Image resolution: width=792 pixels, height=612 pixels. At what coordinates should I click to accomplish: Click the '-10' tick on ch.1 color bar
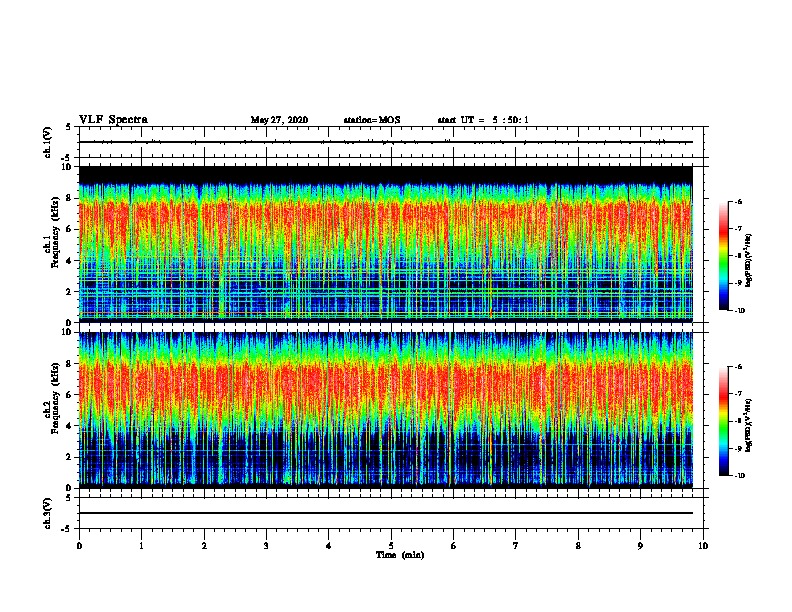(739, 311)
